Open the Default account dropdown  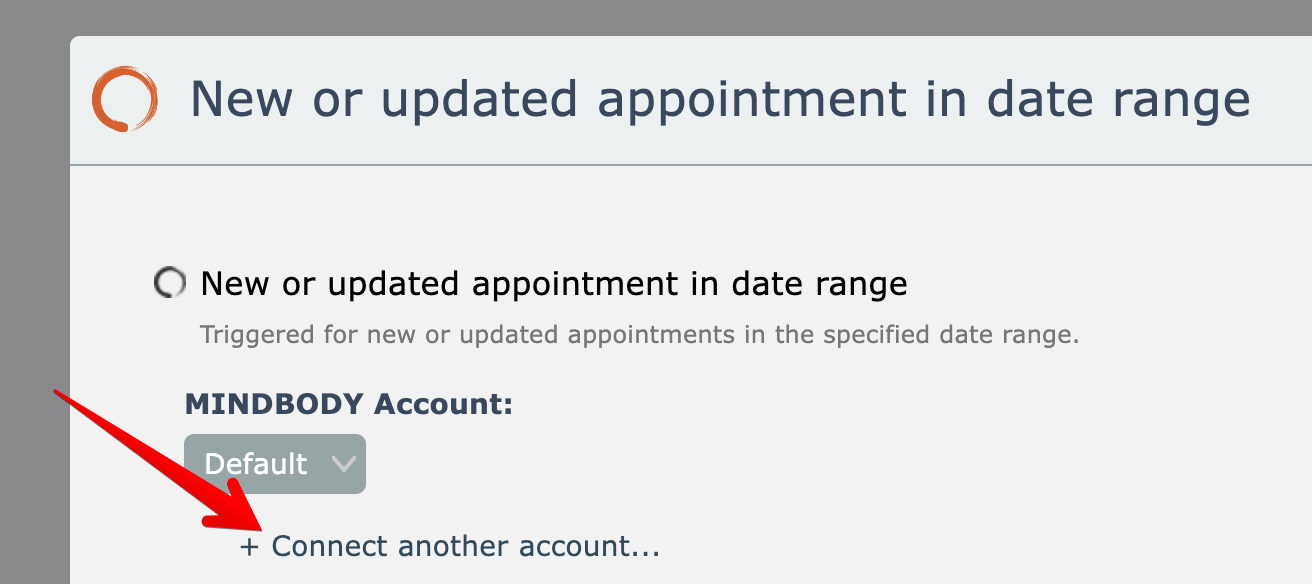point(275,464)
